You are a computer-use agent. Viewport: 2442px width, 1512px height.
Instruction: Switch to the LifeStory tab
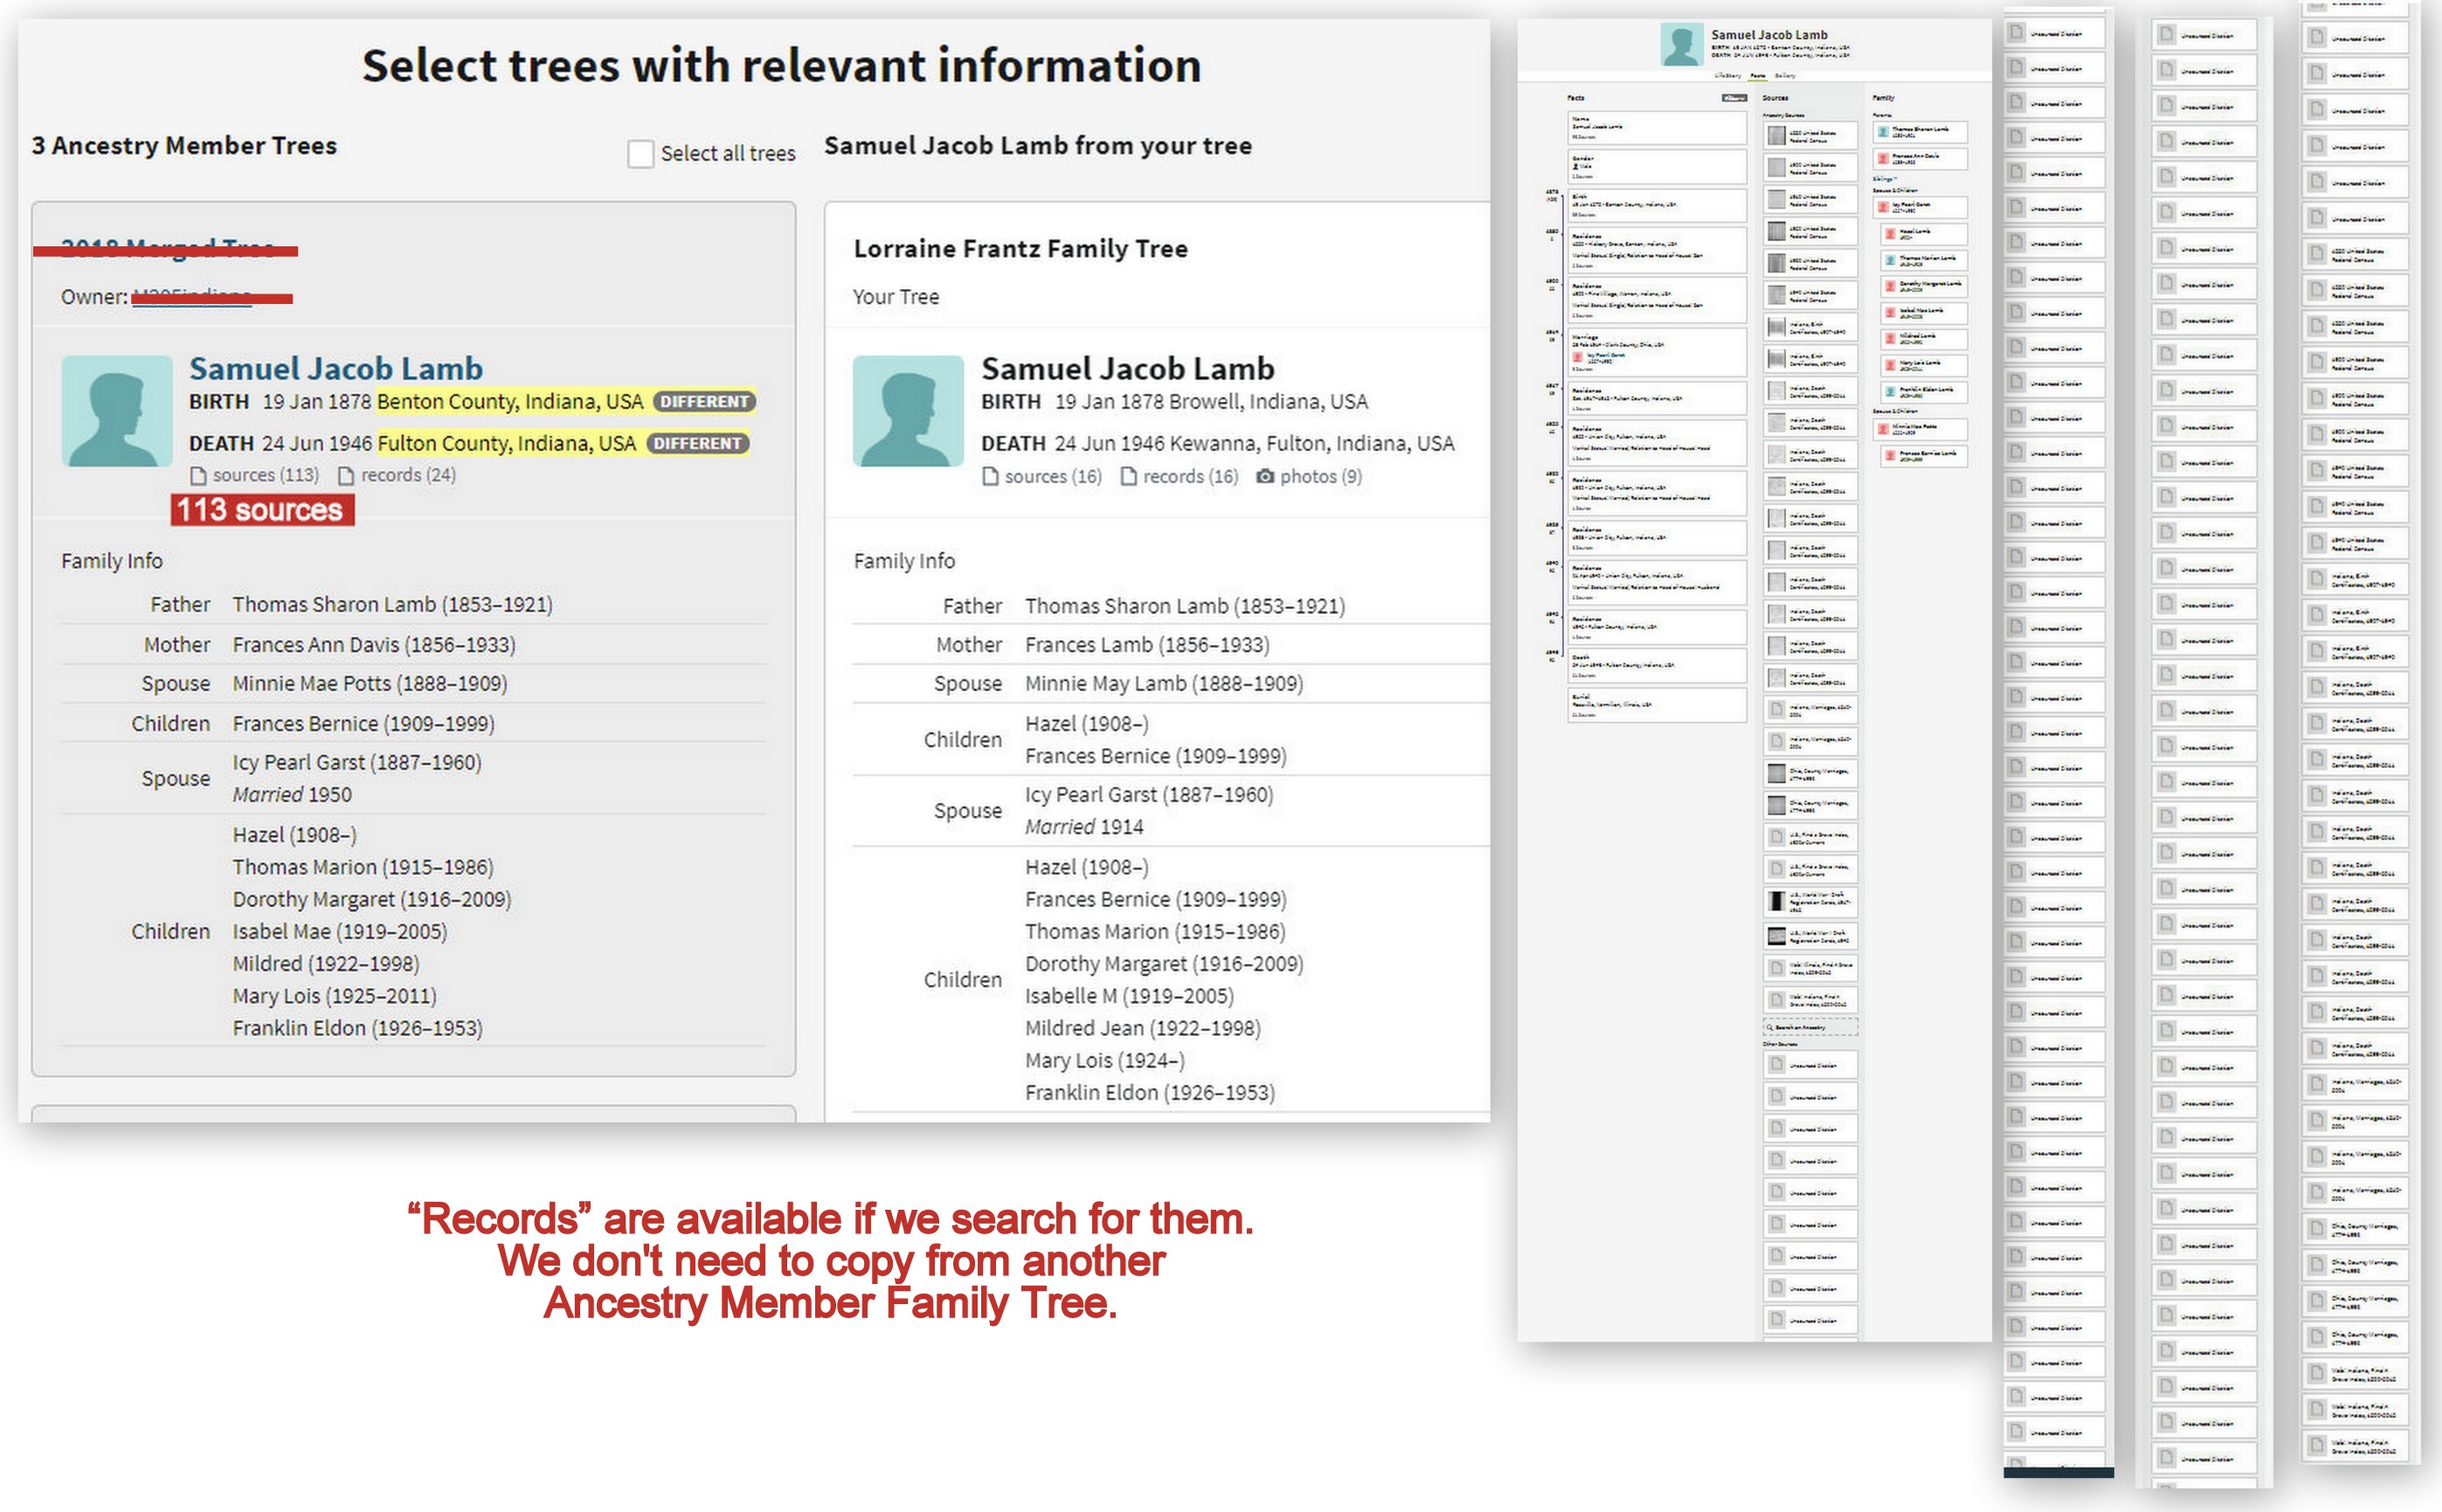(x=1729, y=76)
